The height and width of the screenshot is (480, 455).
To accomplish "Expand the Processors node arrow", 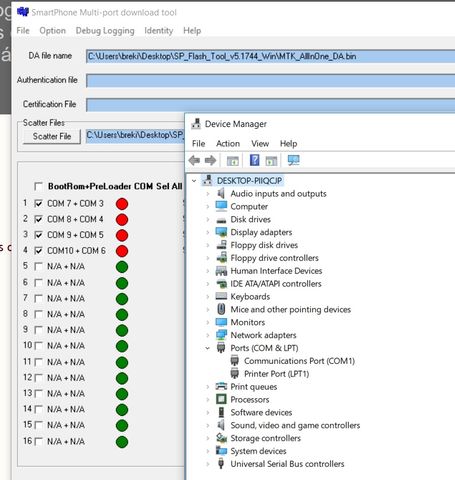I will 207,399.
